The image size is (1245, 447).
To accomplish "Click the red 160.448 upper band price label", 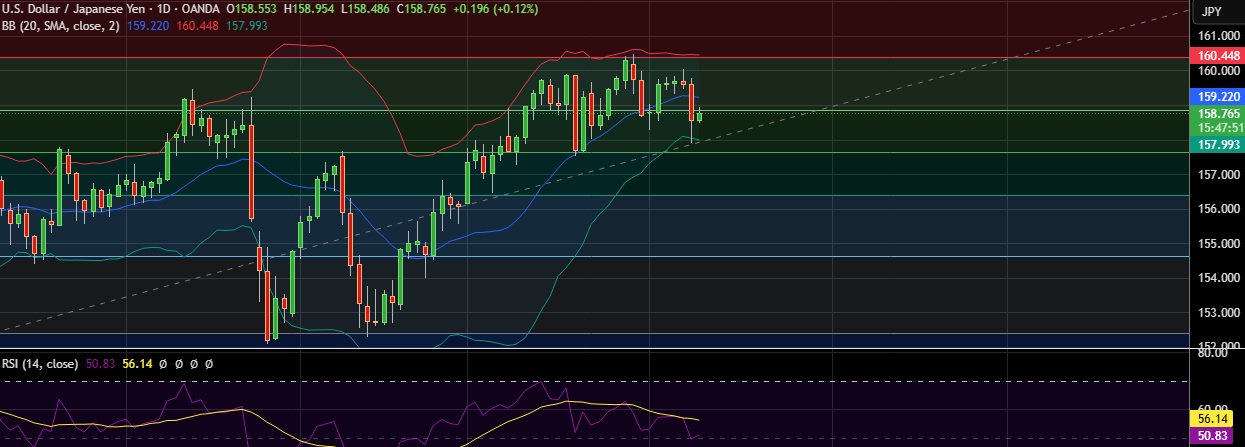I will click(1216, 56).
